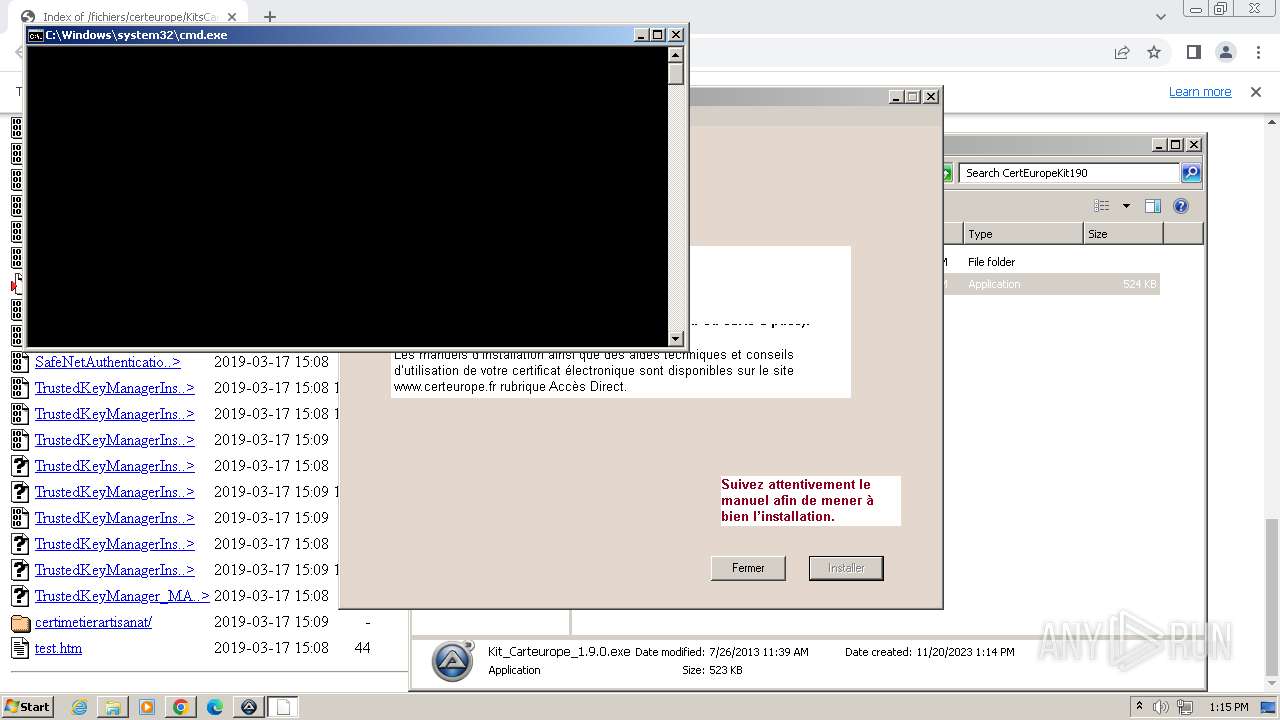
Task: Open the view options dropdown arrow
Action: (1126, 206)
